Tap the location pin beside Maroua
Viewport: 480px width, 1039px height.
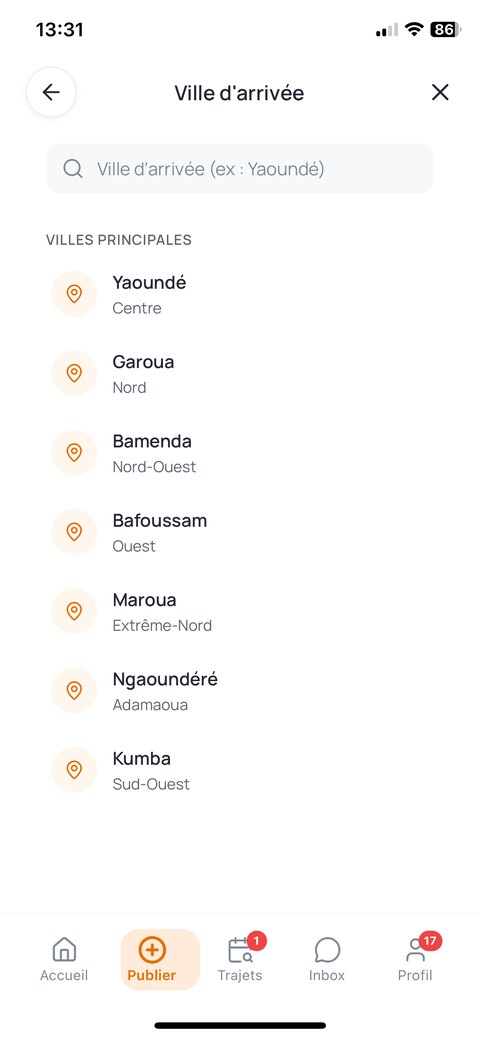pos(74,611)
